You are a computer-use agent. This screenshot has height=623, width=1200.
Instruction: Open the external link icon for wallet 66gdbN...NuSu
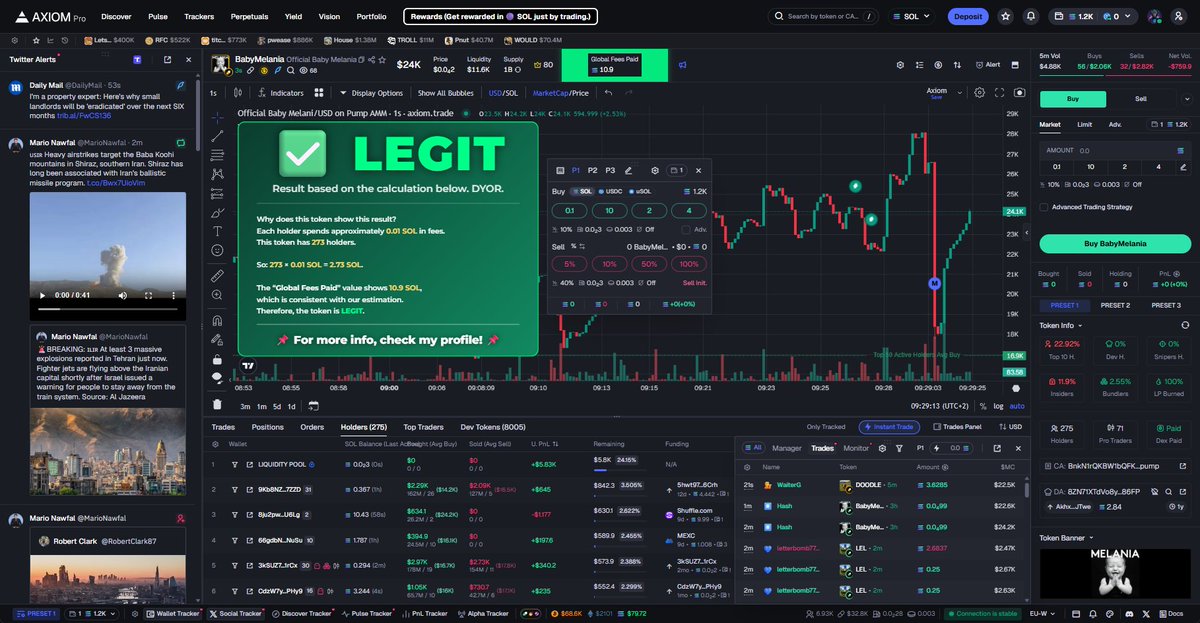tap(249, 540)
